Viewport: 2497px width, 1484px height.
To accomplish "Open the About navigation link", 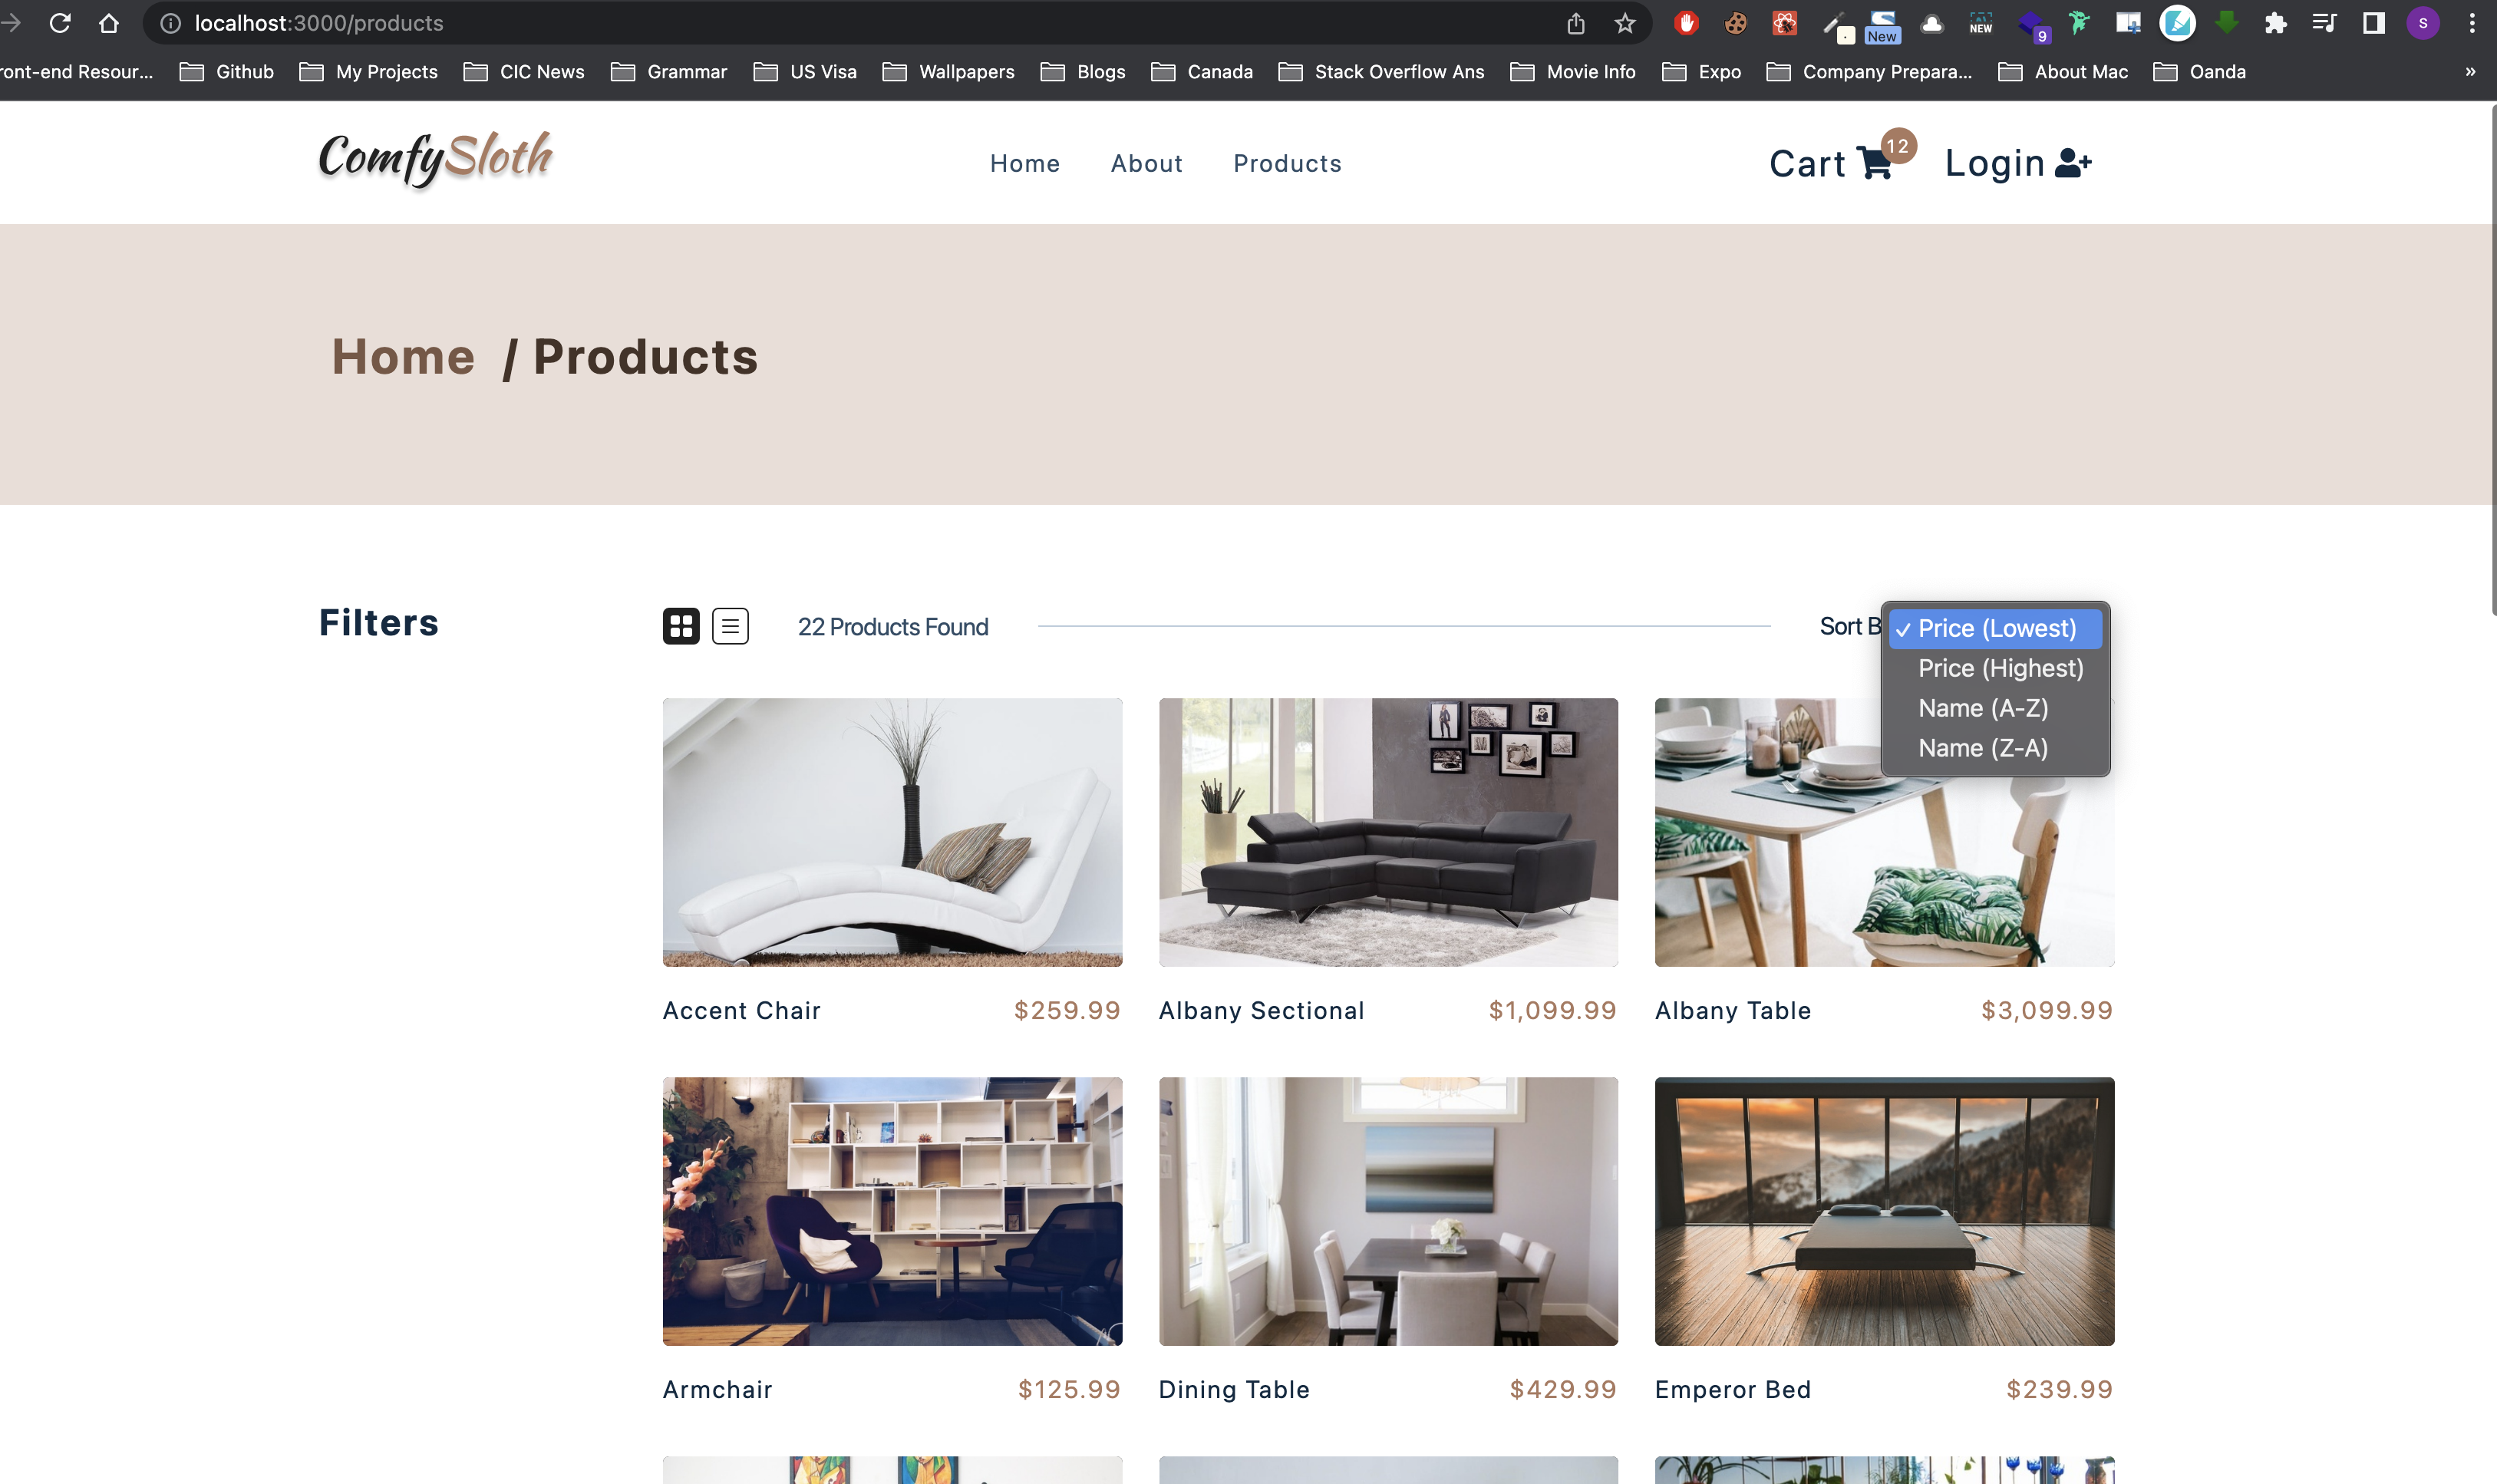I will [x=1147, y=163].
